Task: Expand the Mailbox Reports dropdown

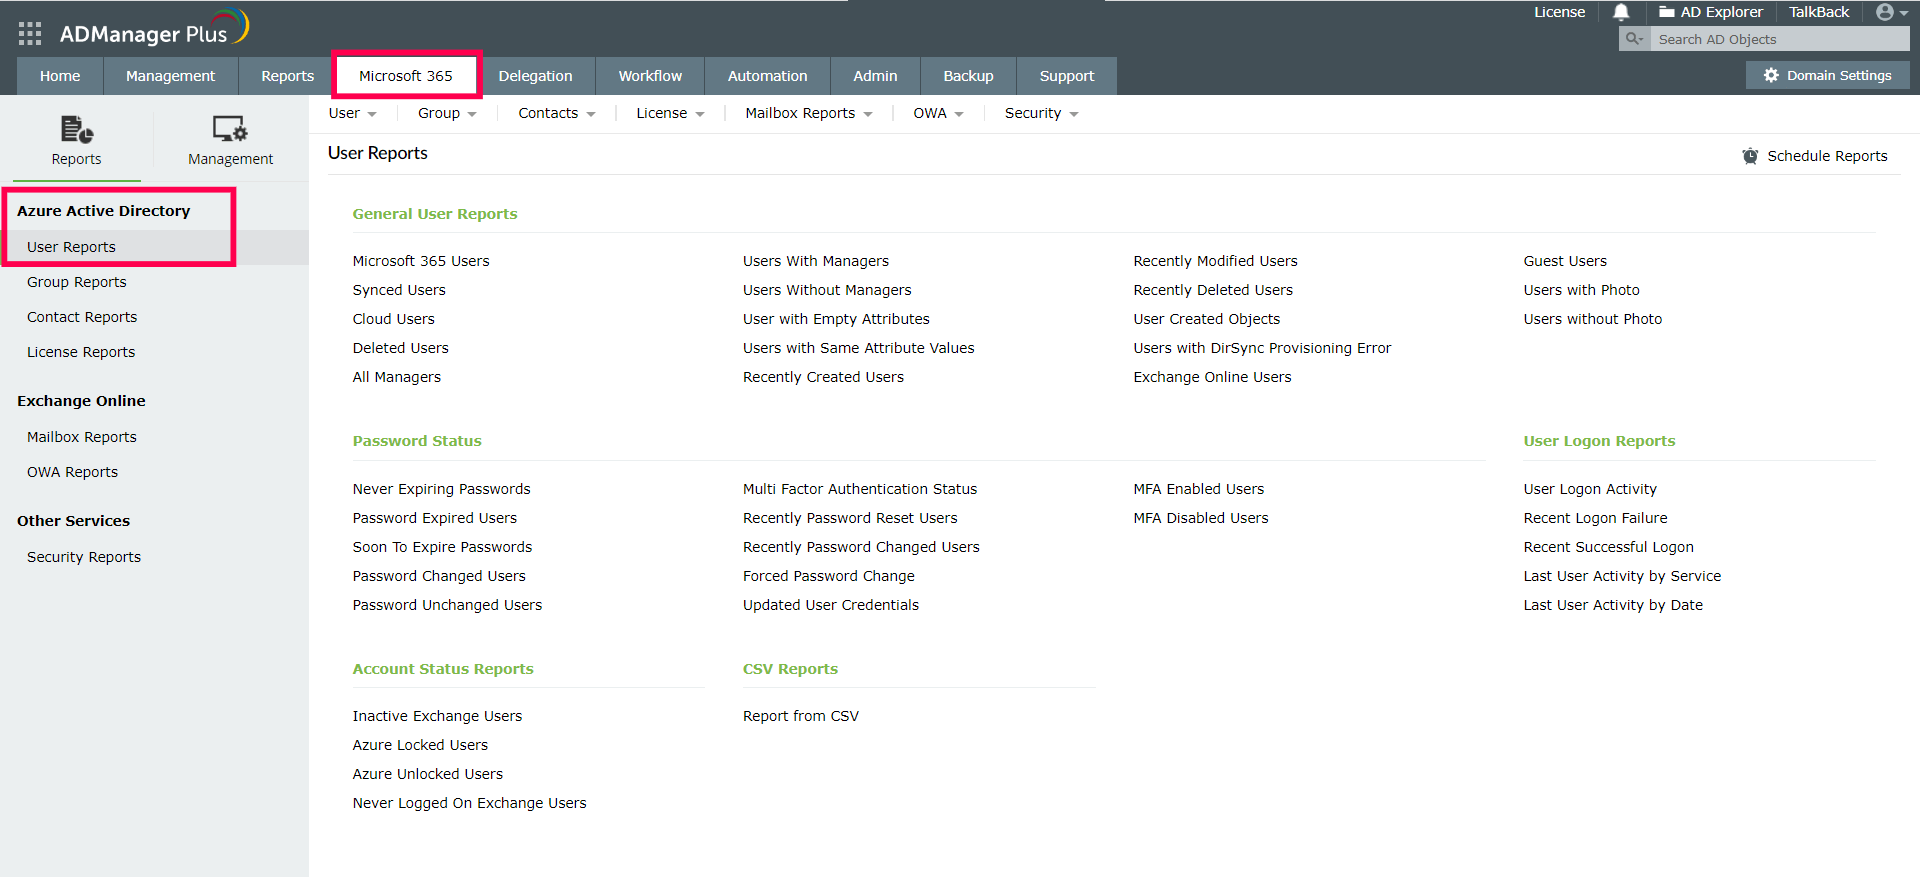Action: click(809, 113)
